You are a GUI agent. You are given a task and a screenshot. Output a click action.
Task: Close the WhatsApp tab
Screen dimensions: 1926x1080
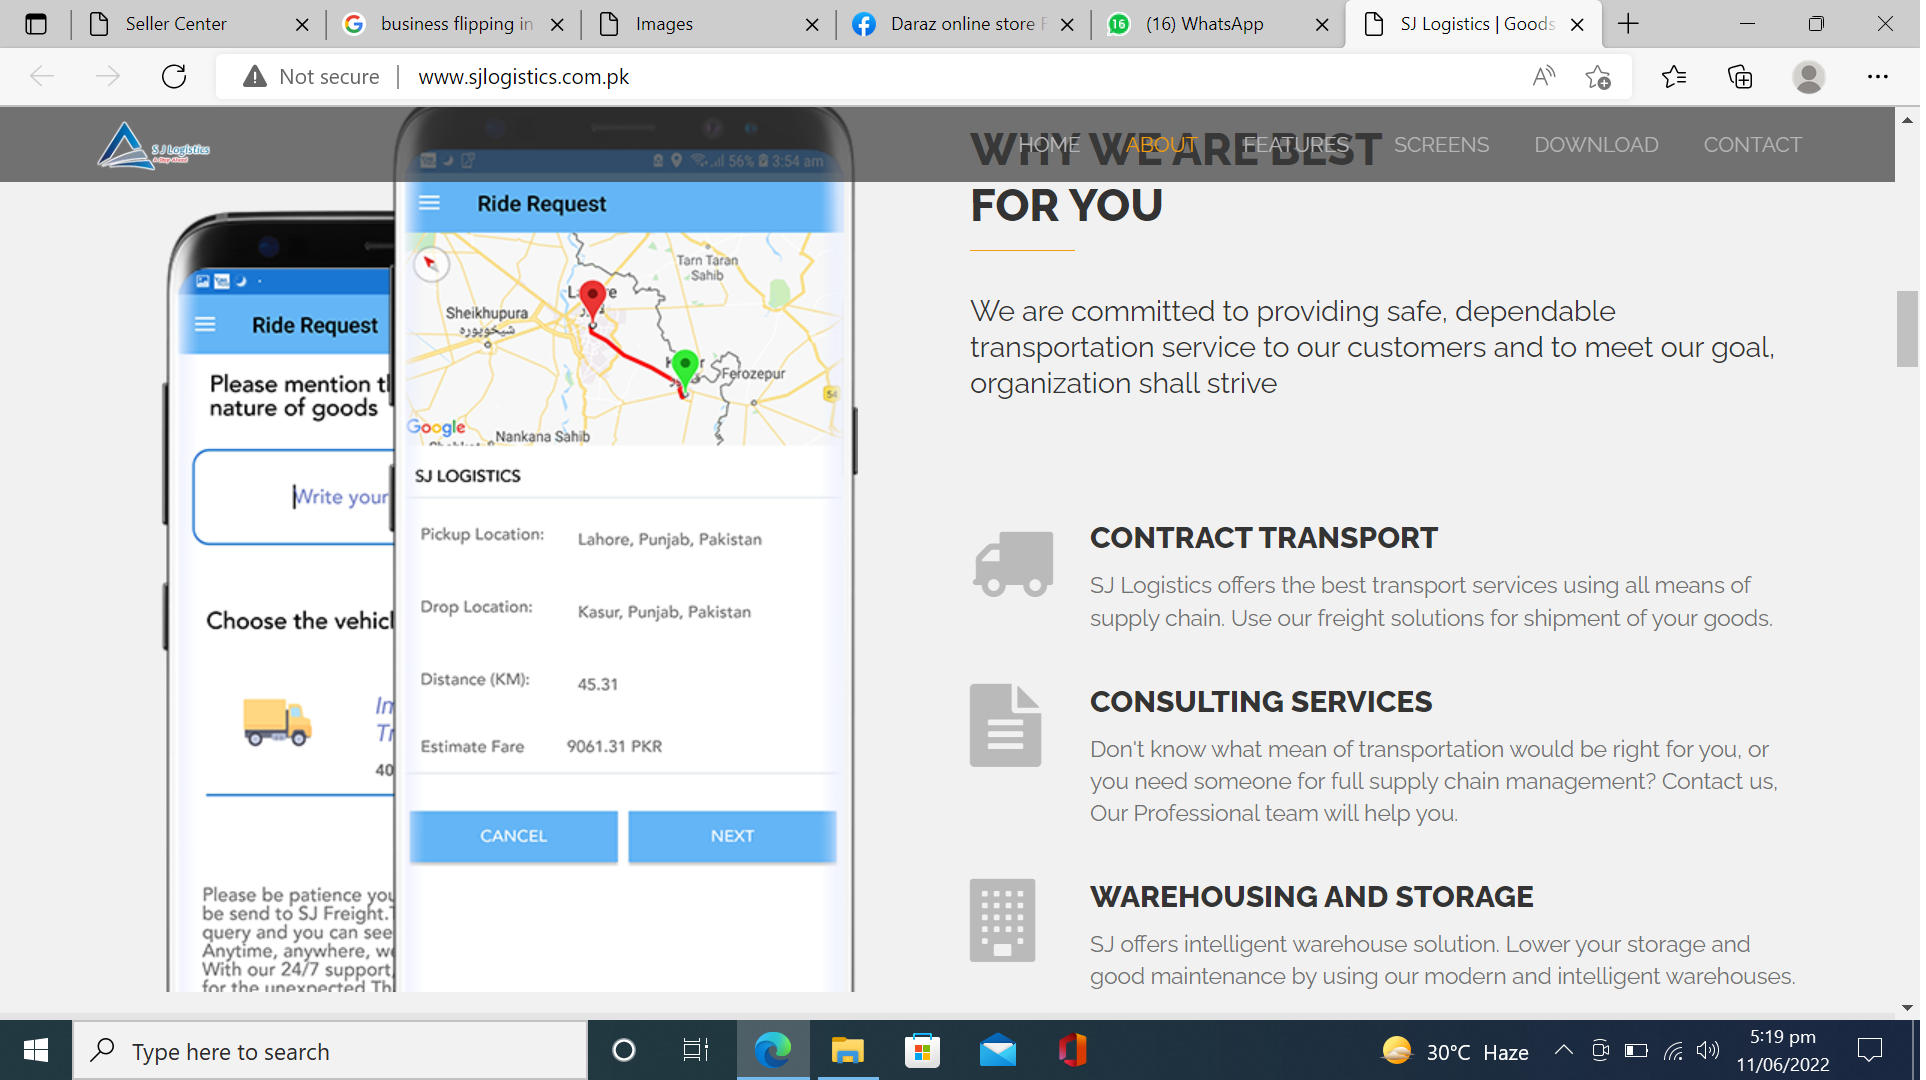[x=1322, y=24]
